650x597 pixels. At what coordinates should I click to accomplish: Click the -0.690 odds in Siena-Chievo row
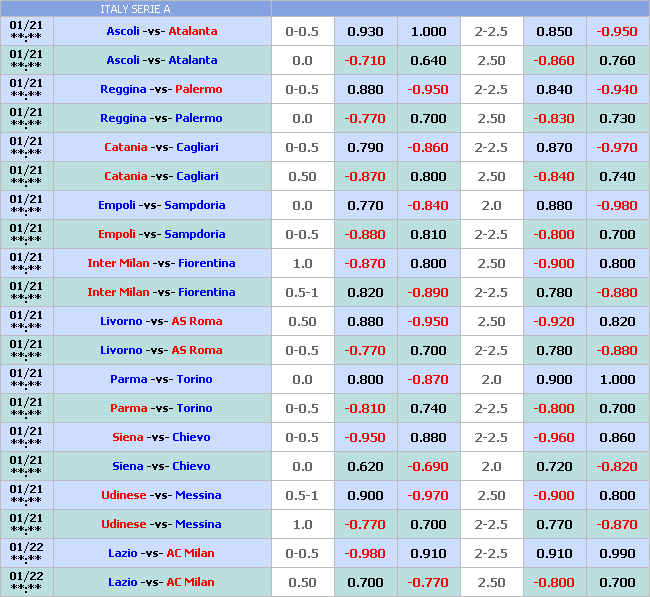tap(428, 466)
